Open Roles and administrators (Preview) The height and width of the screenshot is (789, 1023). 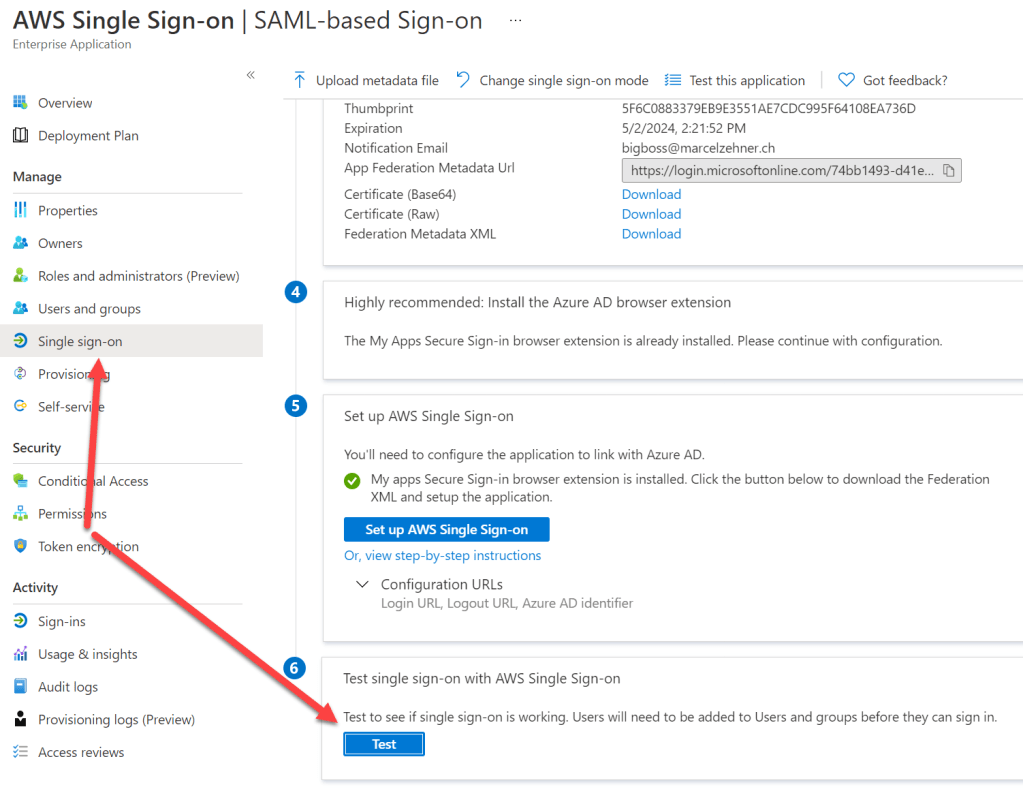point(138,276)
